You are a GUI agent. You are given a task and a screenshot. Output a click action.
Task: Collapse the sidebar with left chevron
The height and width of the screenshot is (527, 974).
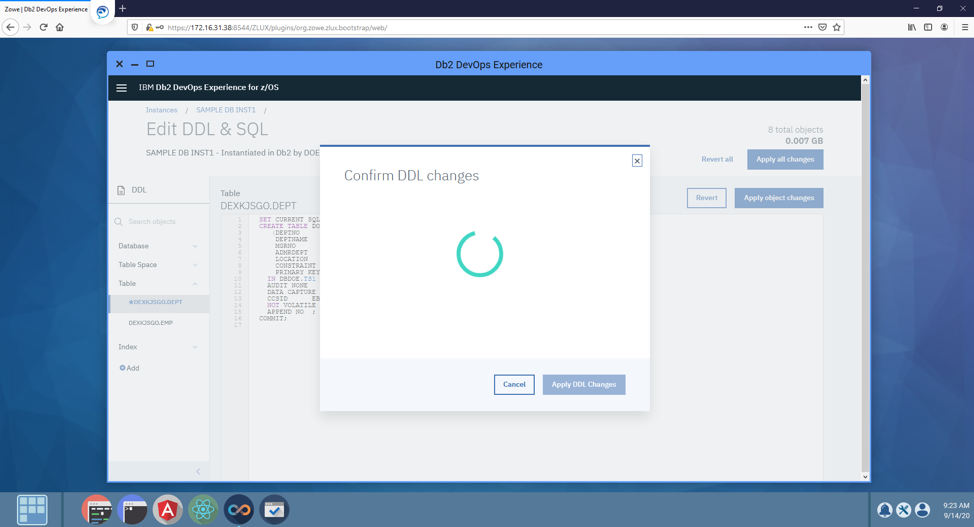(x=198, y=472)
